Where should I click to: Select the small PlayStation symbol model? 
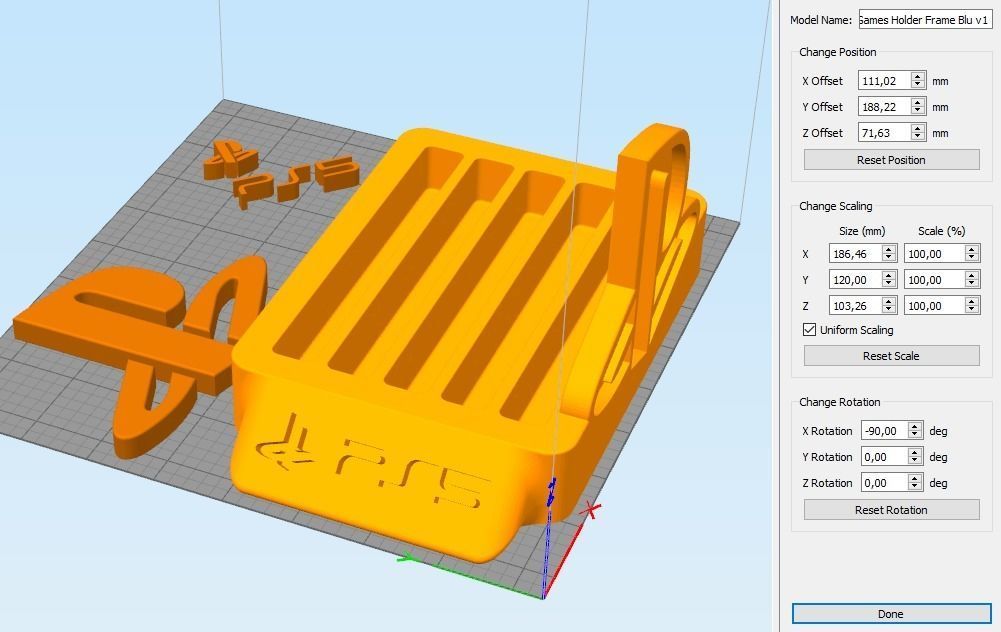pos(230,160)
